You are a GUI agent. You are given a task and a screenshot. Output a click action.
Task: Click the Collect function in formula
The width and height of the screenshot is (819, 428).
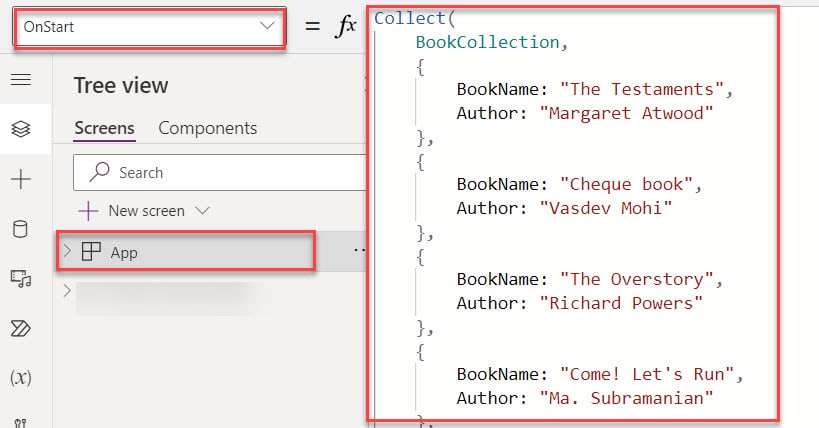click(x=410, y=18)
